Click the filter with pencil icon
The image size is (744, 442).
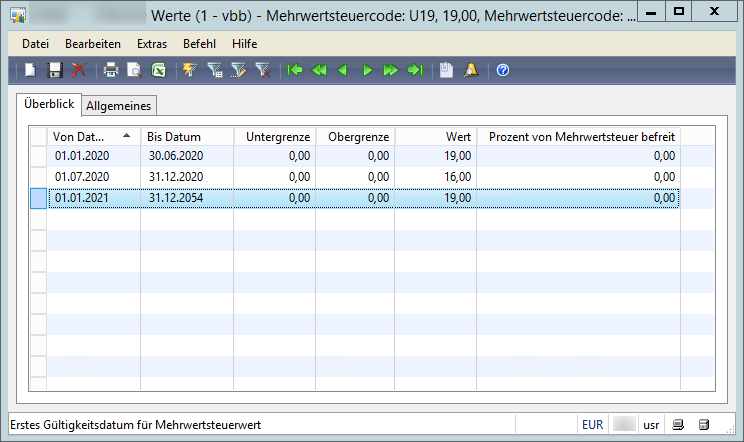pos(239,70)
